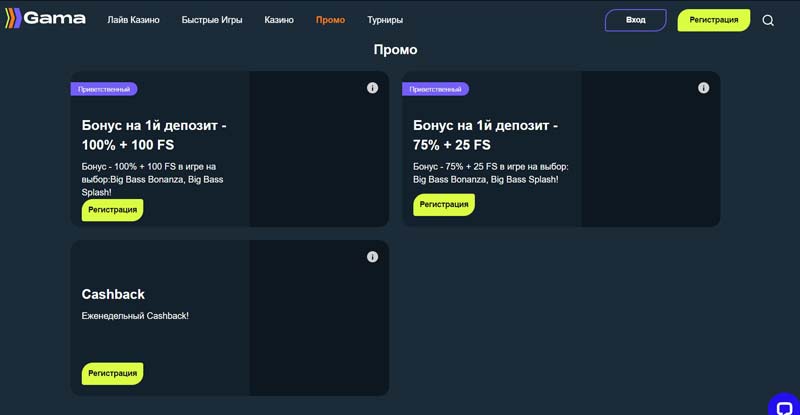Image resolution: width=800 pixels, height=415 pixels.
Task: Open info icon on Cashback card
Action: pos(372,257)
